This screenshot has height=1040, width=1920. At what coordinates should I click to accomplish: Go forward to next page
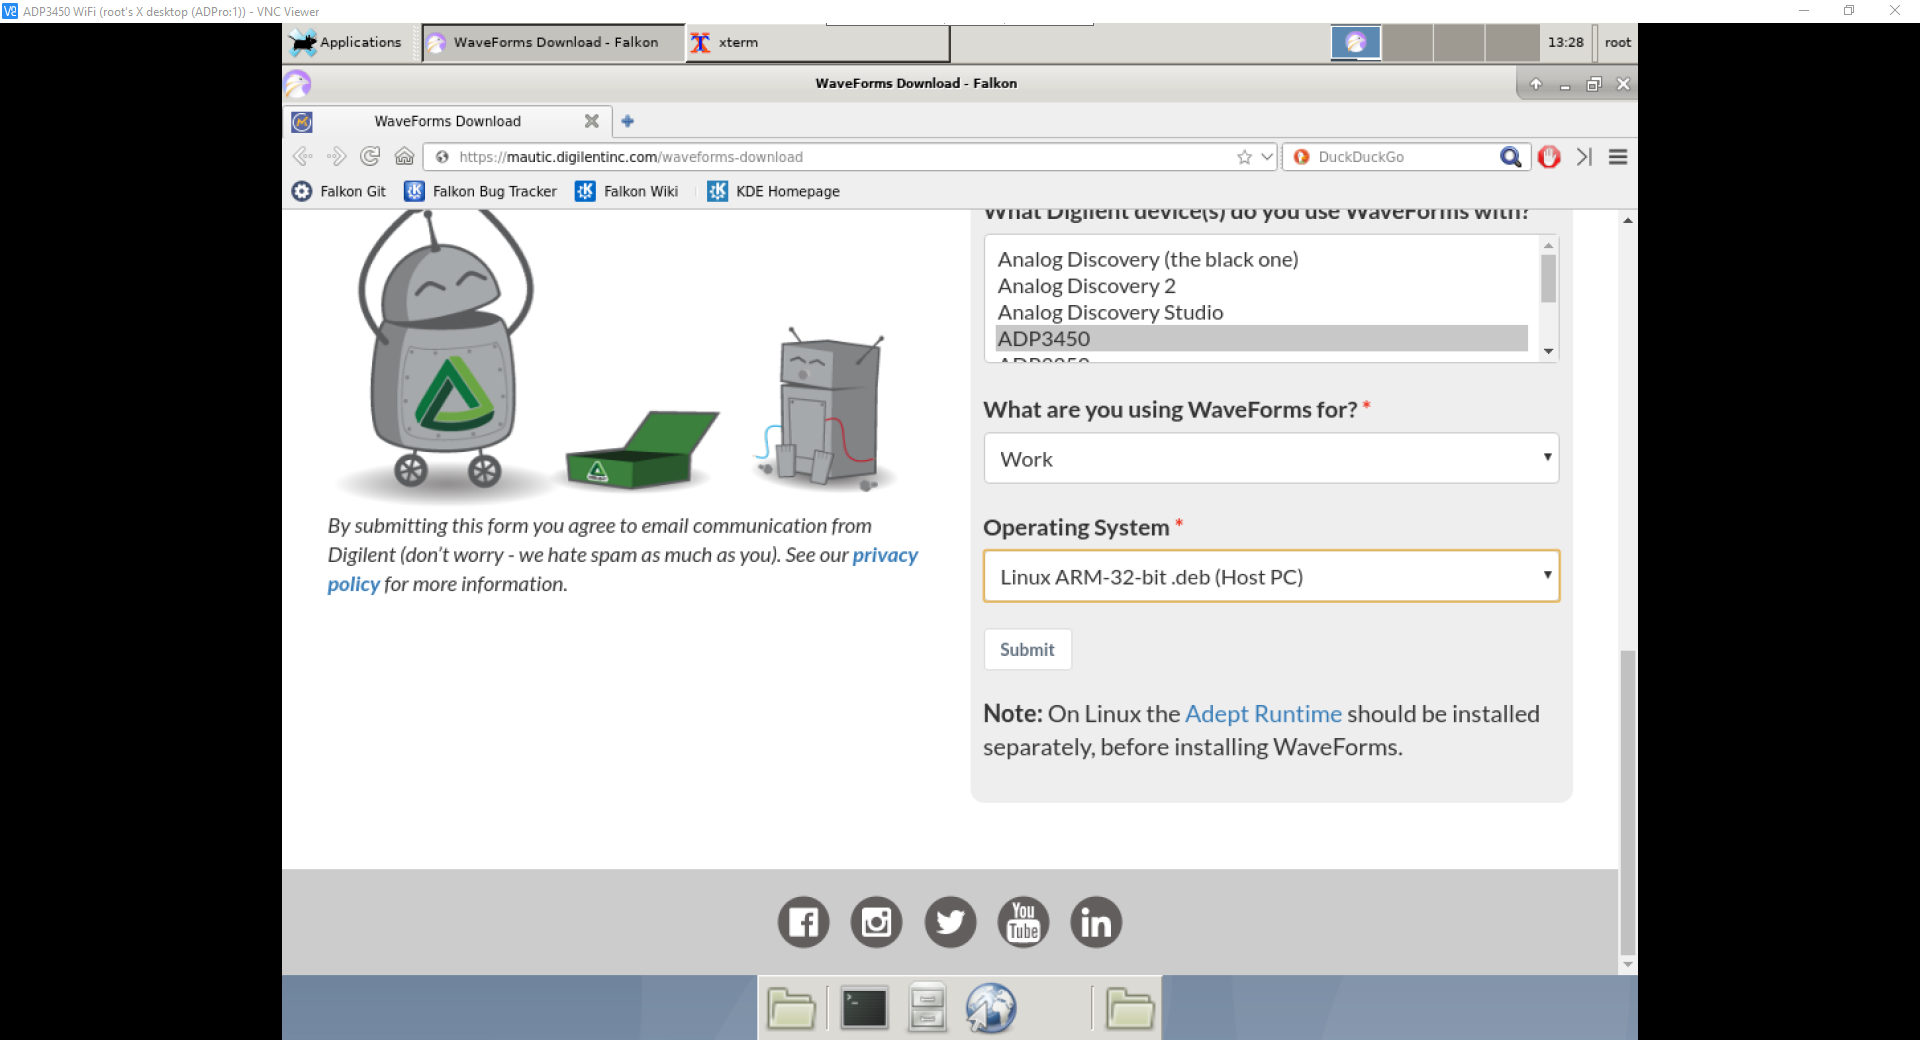337,156
